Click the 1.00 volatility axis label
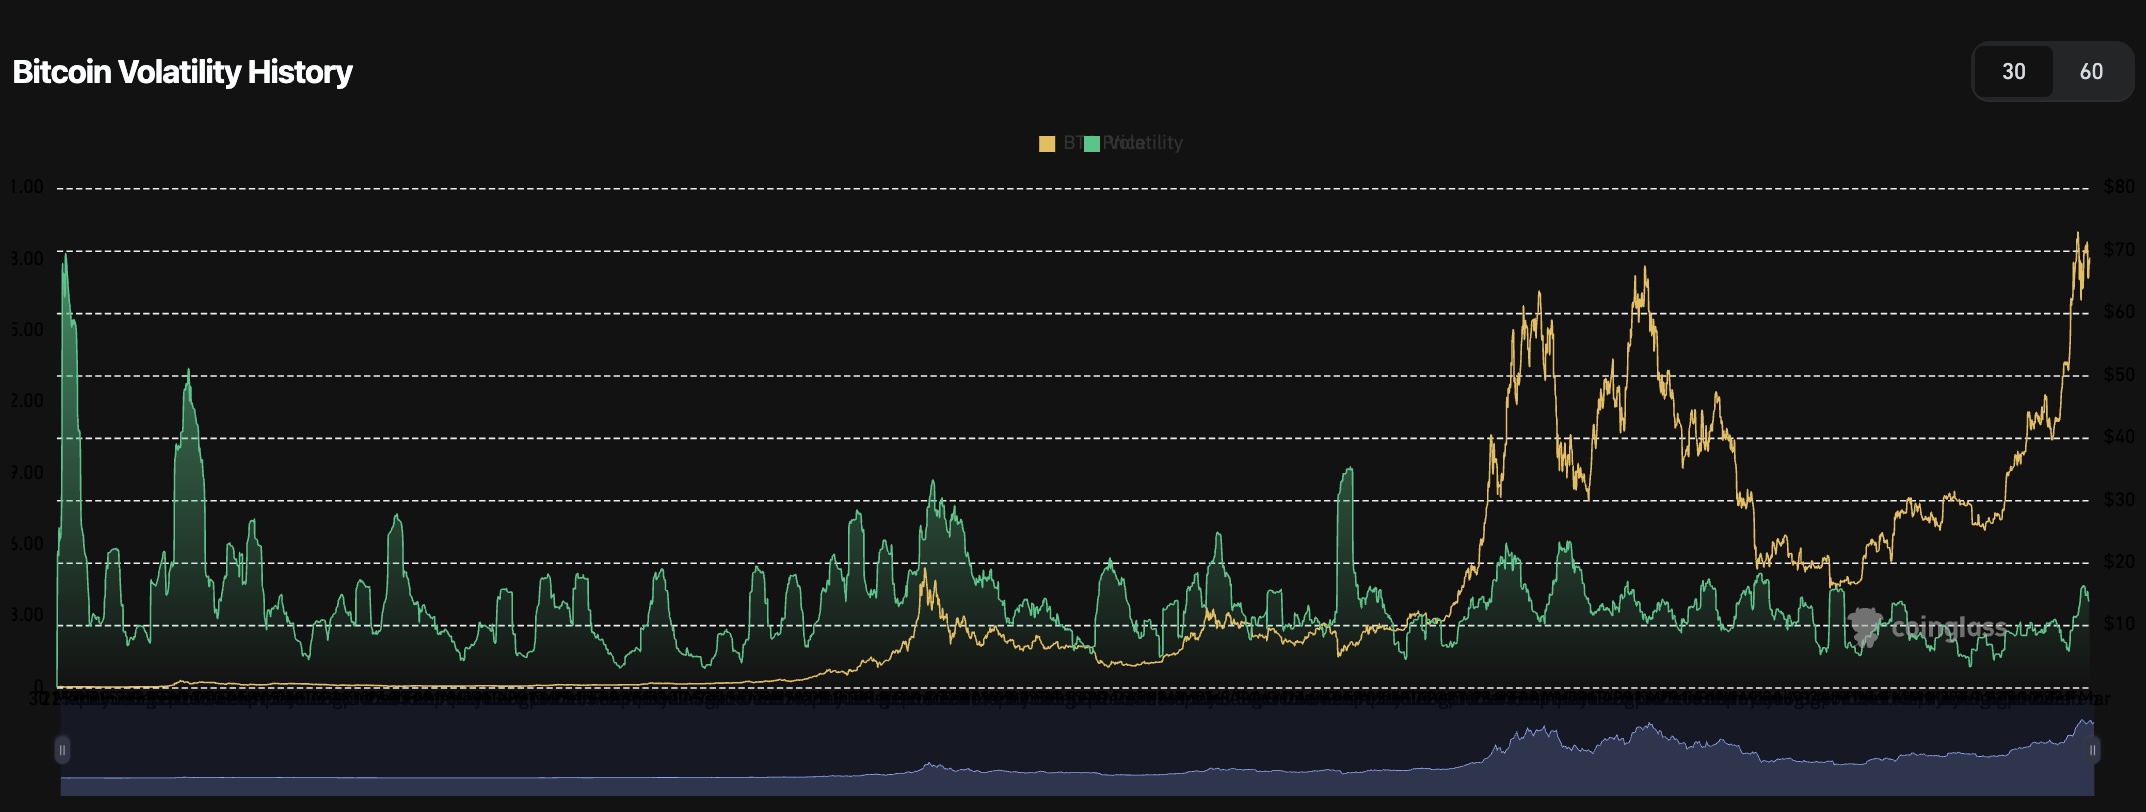The width and height of the screenshot is (2146, 812). pyautogui.click(x=26, y=187)
